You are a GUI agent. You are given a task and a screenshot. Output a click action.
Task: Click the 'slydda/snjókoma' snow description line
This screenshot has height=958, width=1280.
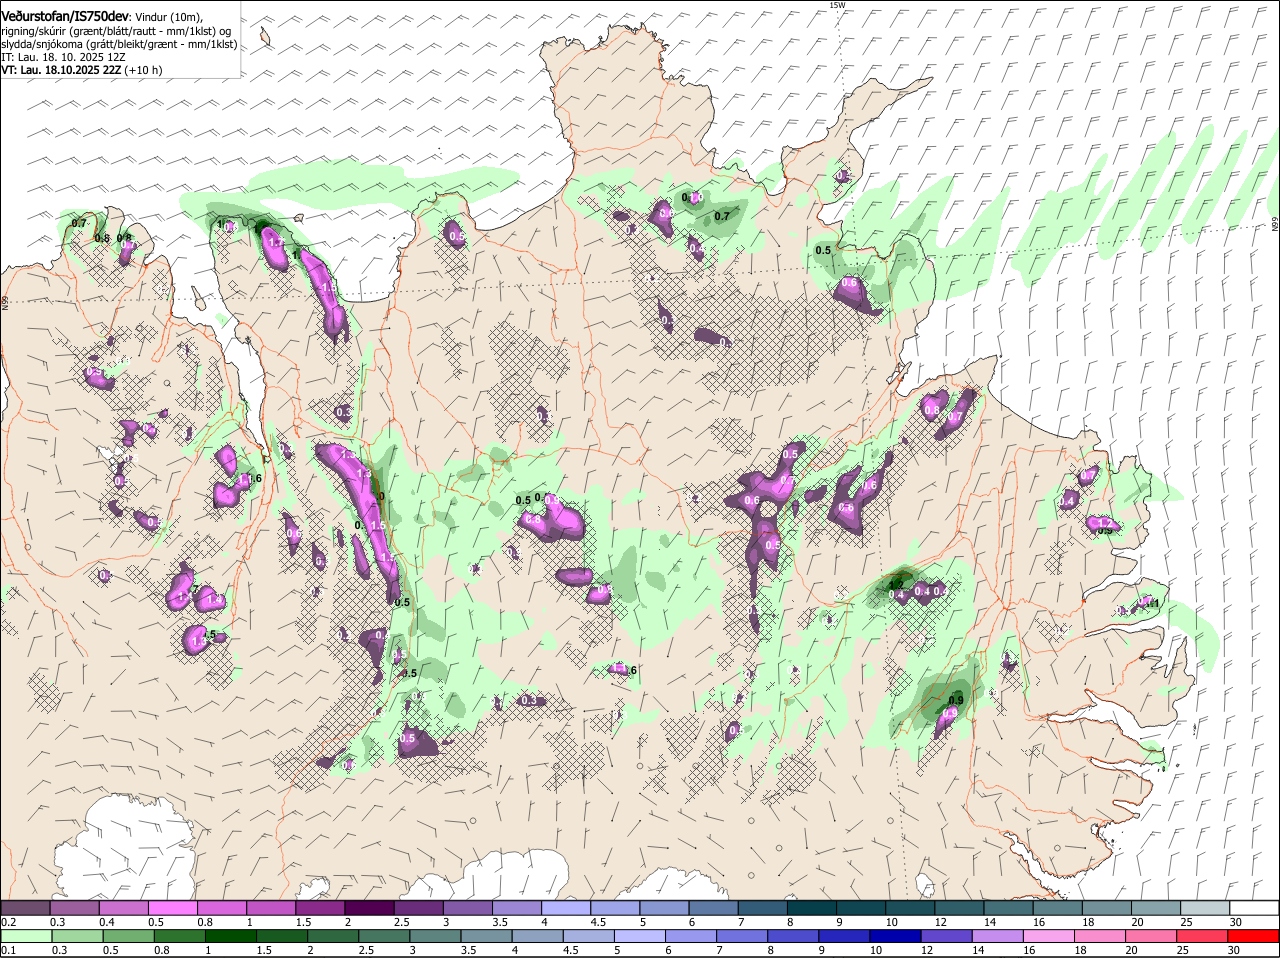119,43
